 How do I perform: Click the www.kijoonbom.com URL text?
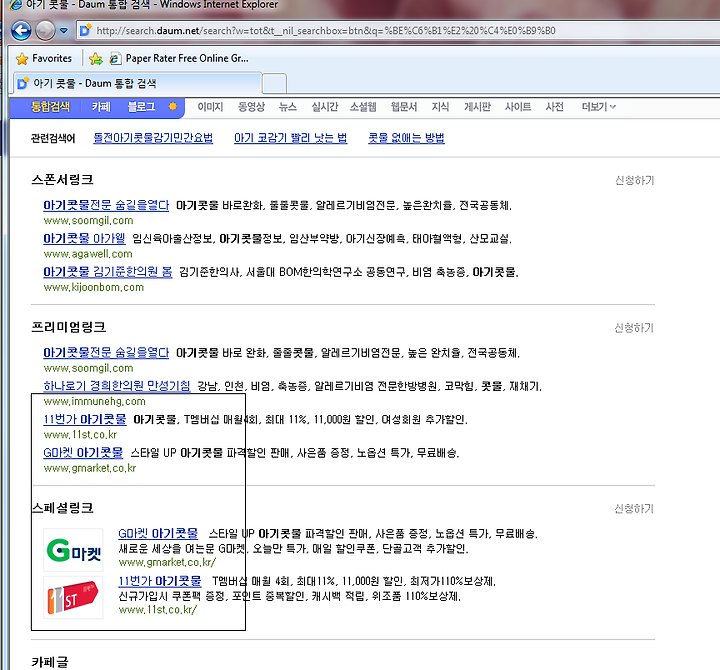tap(94, 287)
